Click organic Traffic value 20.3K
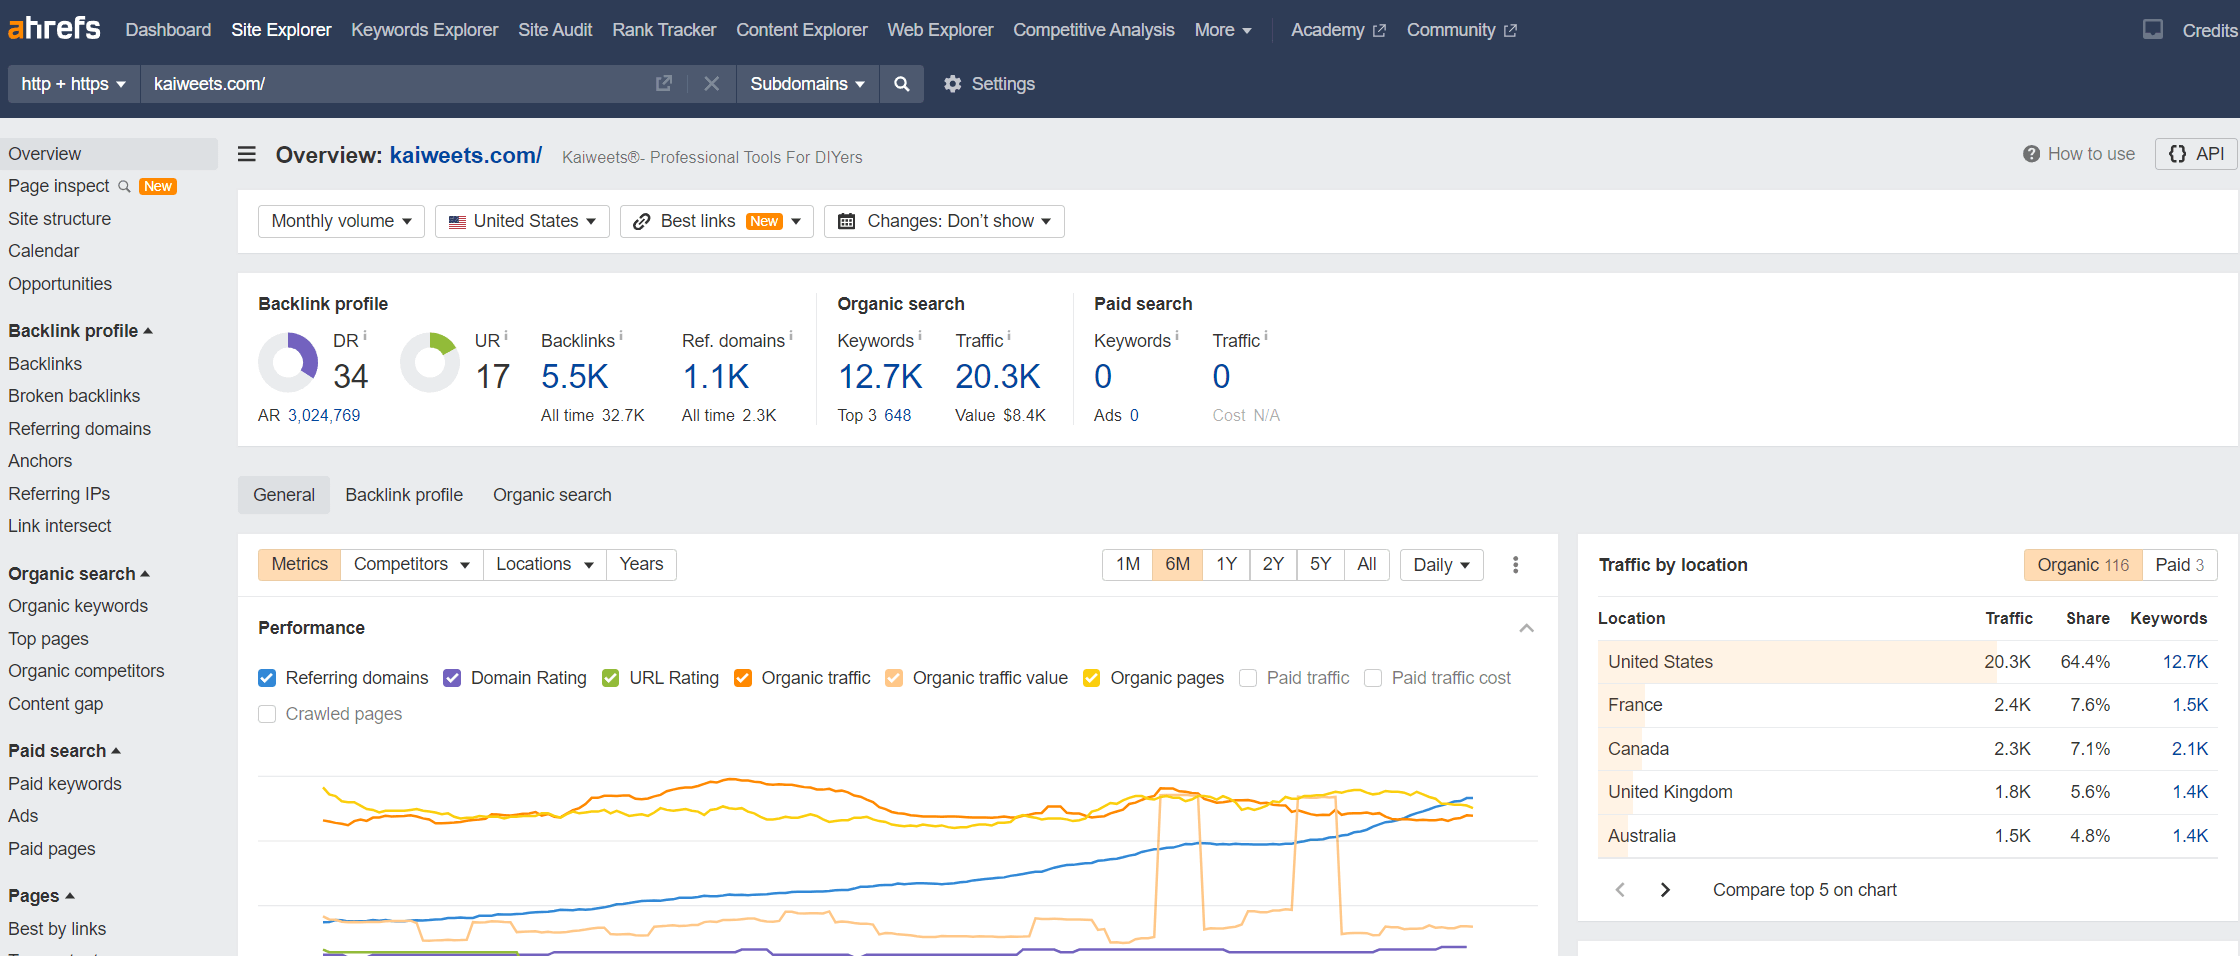Viewport: 2240px width, 956px height. (x=998, y=377)
